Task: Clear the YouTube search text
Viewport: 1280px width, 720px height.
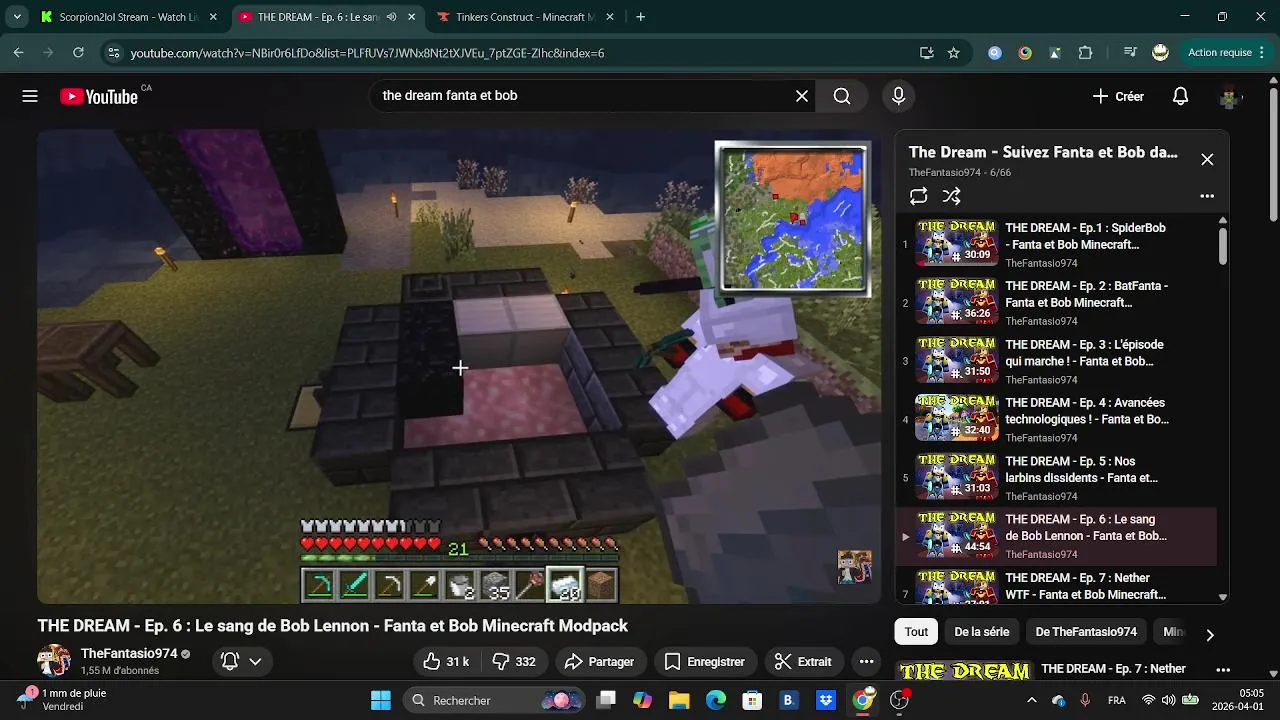Action: click(x=802, y=96)
